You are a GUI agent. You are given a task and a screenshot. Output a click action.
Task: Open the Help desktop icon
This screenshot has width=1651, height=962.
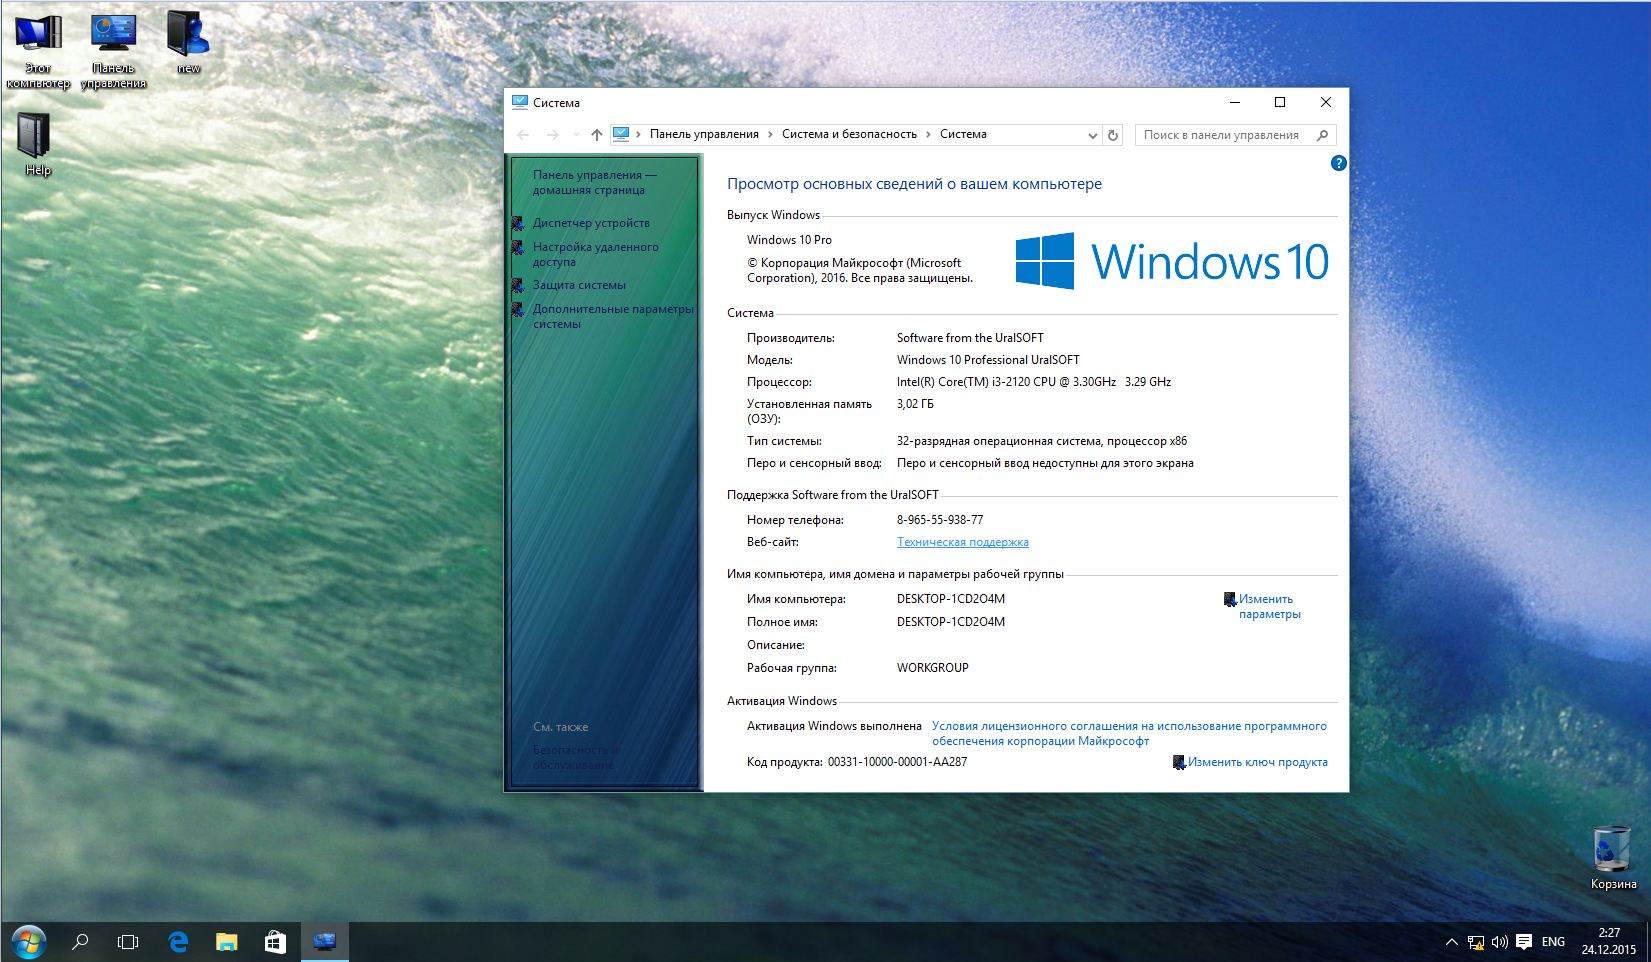coord(37,144)
